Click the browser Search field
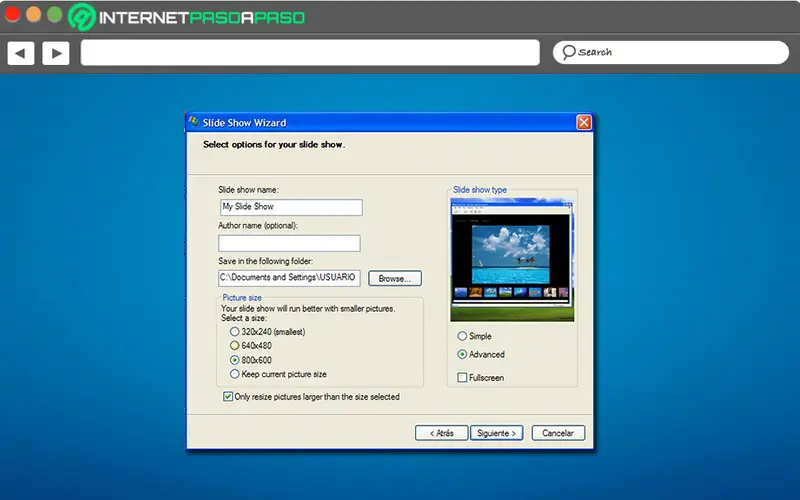Image resolution: width=800 pixels, height=500 pixels. click(670, 53)
